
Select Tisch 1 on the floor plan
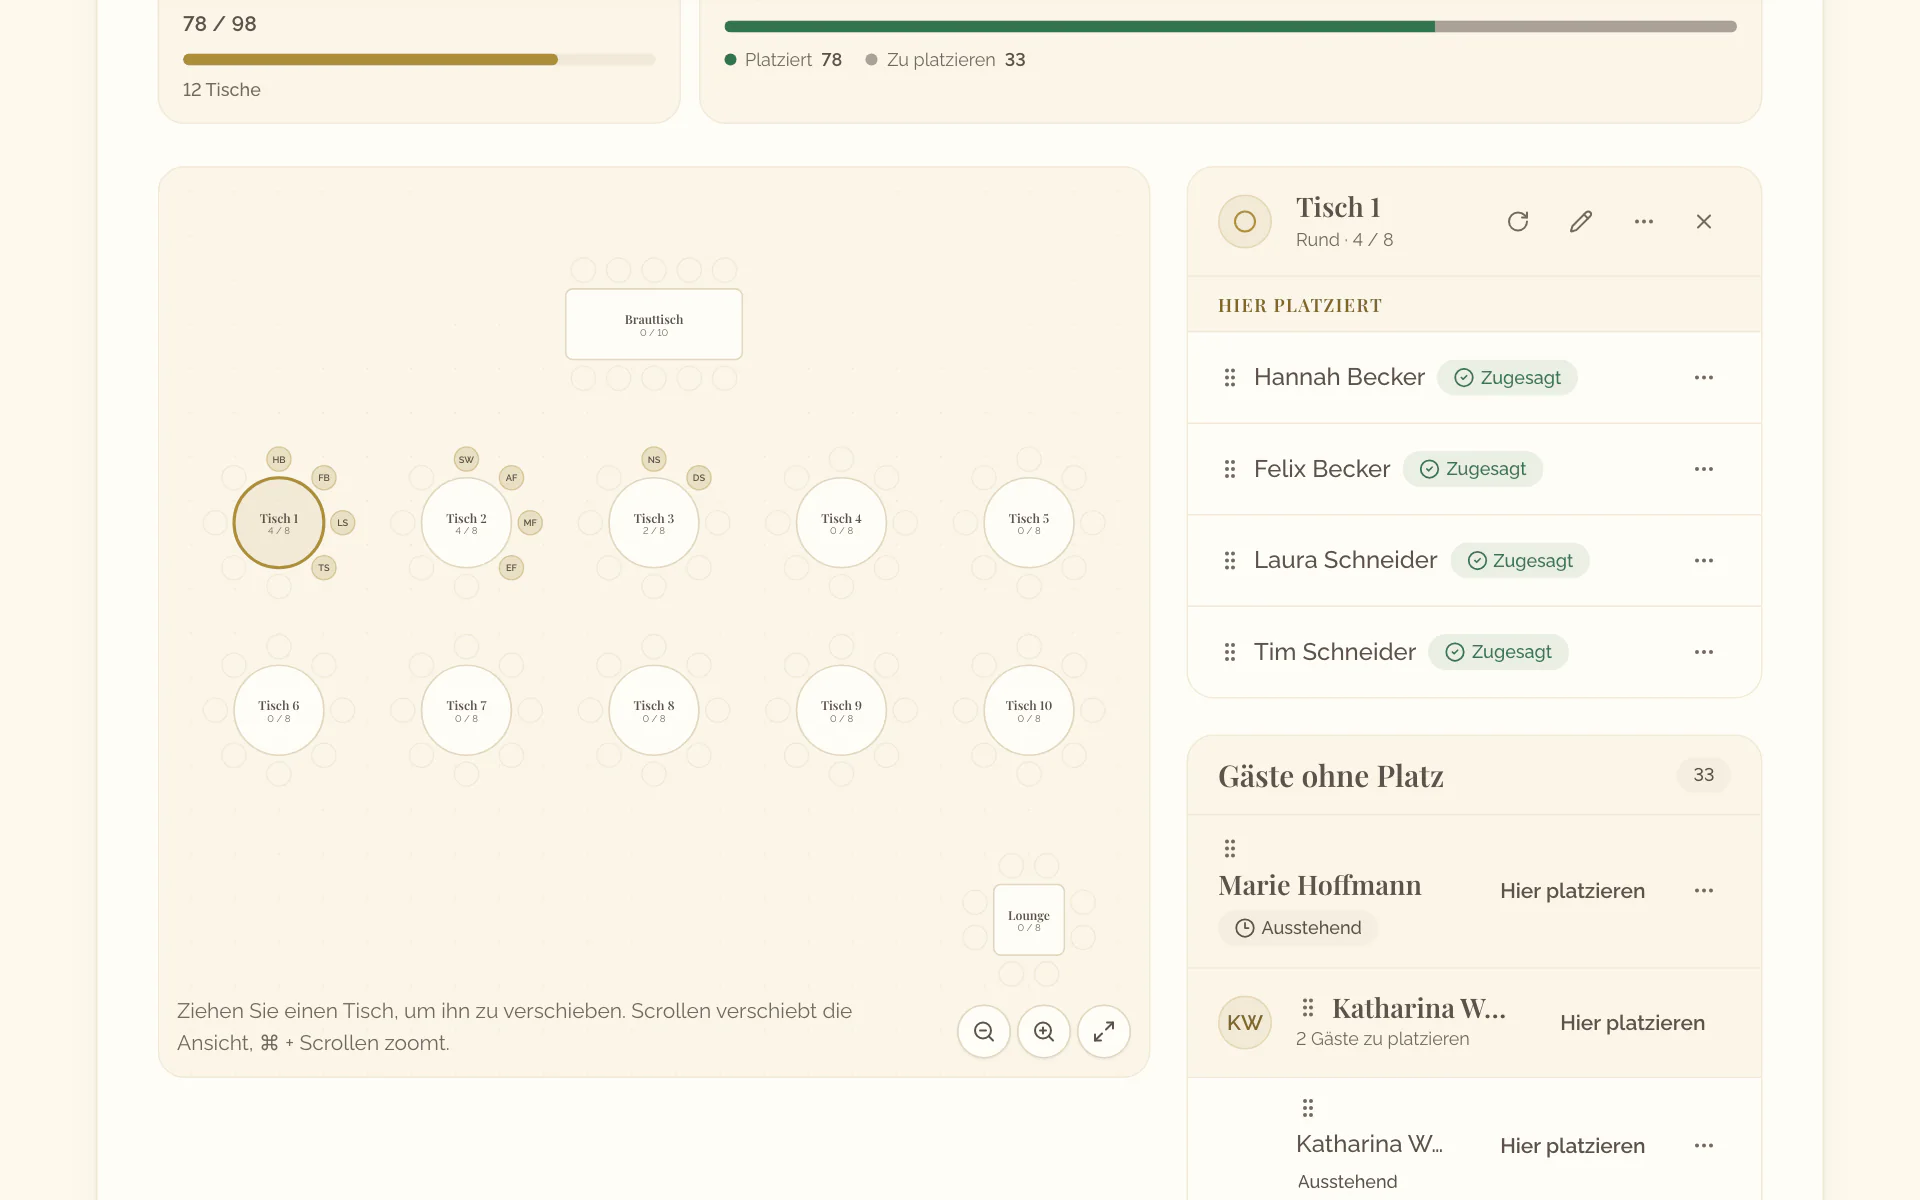point(279,523)
